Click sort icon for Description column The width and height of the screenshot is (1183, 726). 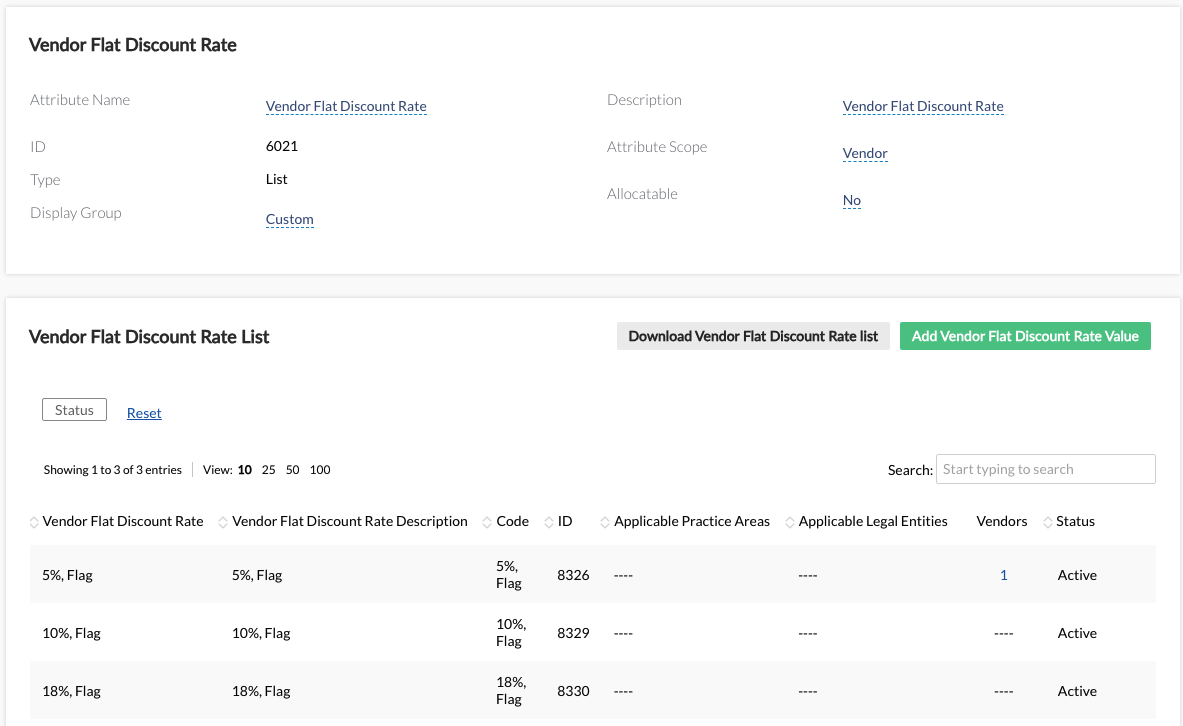pyautogui.click(x=224, y=522)
